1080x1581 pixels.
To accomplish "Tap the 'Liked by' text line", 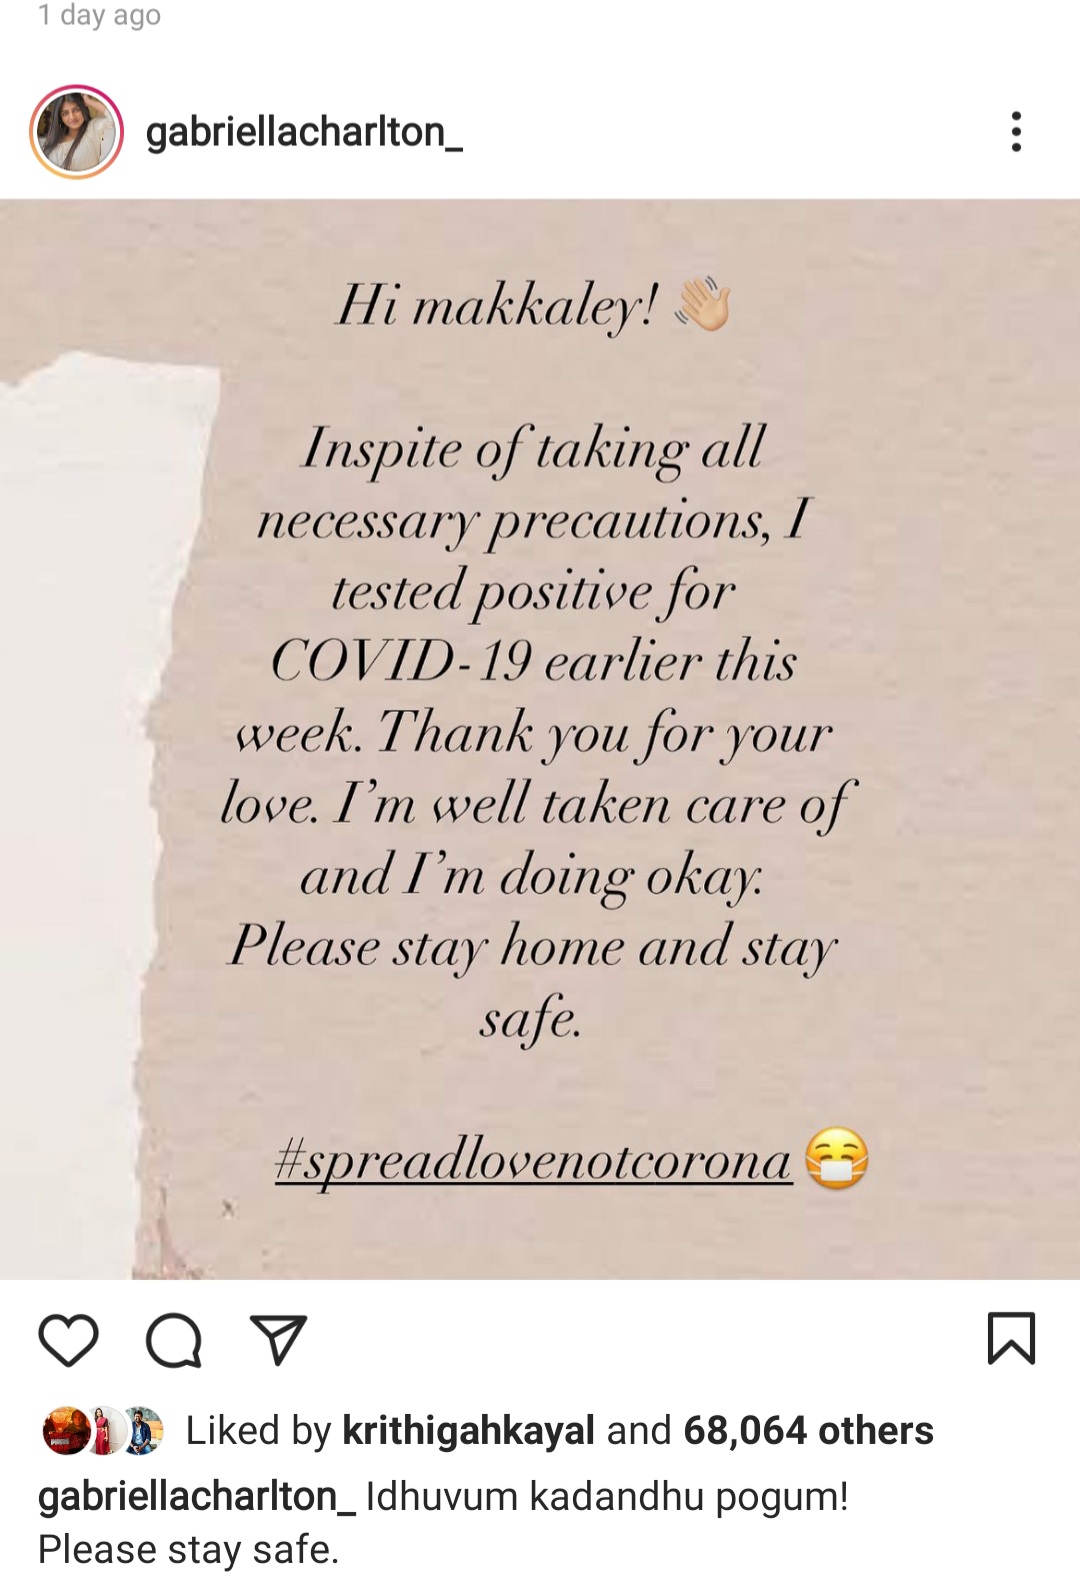I will (x=560, y=1430).
